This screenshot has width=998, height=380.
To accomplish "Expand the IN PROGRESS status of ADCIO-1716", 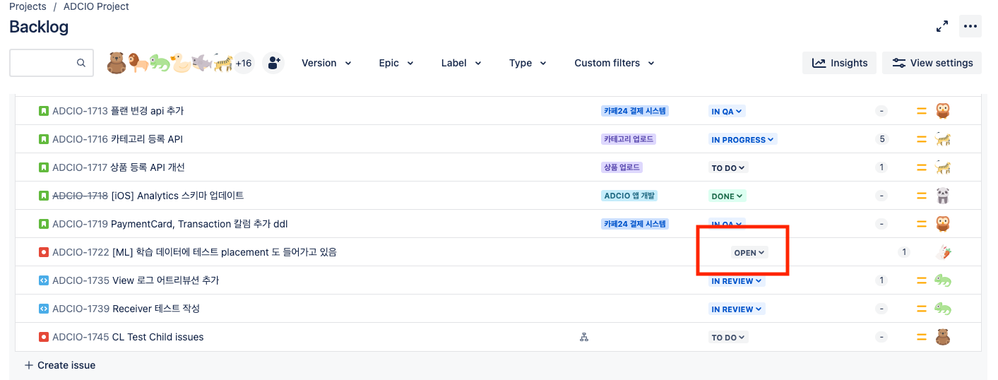I will (x=742, y=139).
